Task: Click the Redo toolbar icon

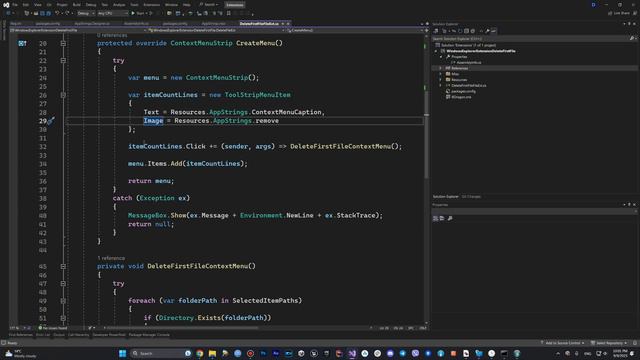Action: click(67, 13)
